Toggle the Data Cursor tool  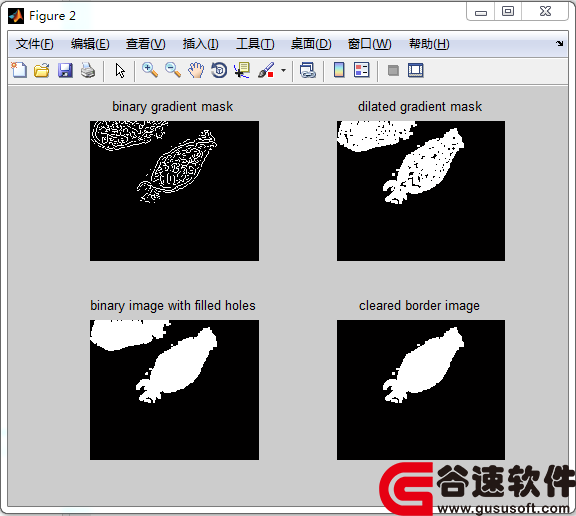click(242, 70)
